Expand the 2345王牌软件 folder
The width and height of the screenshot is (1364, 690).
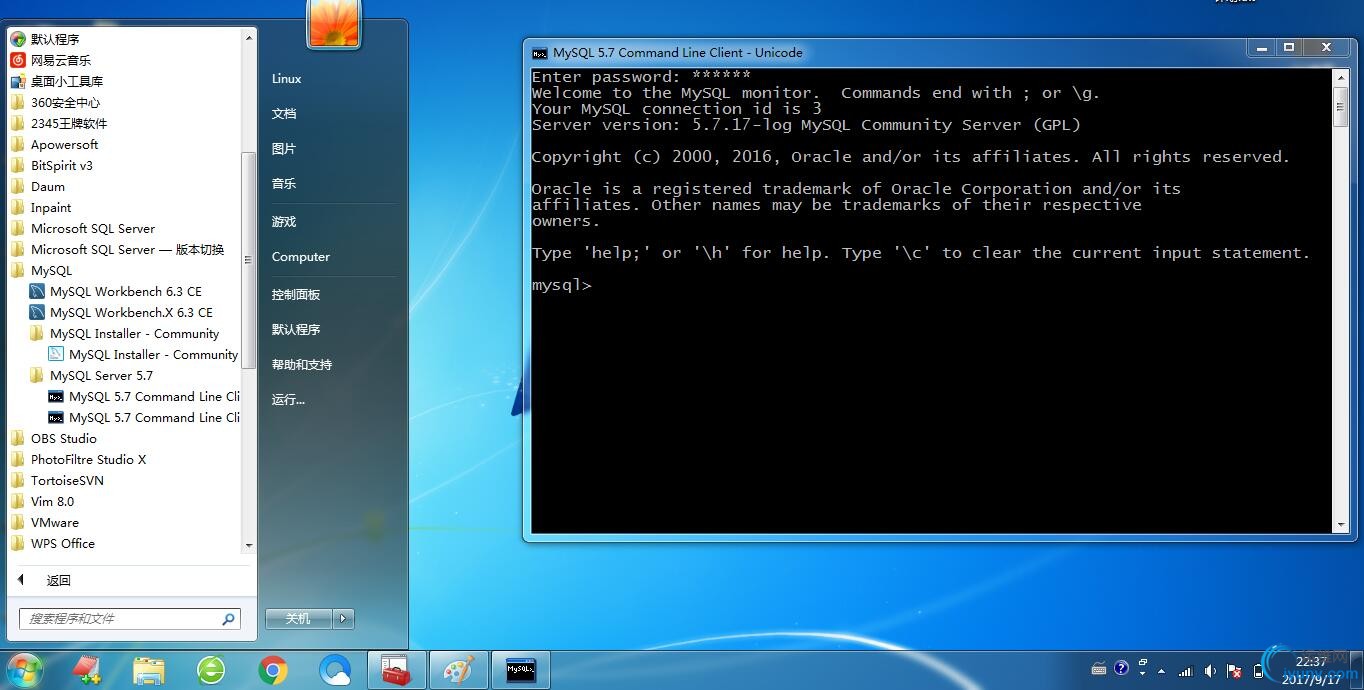(x=68, y=123)
